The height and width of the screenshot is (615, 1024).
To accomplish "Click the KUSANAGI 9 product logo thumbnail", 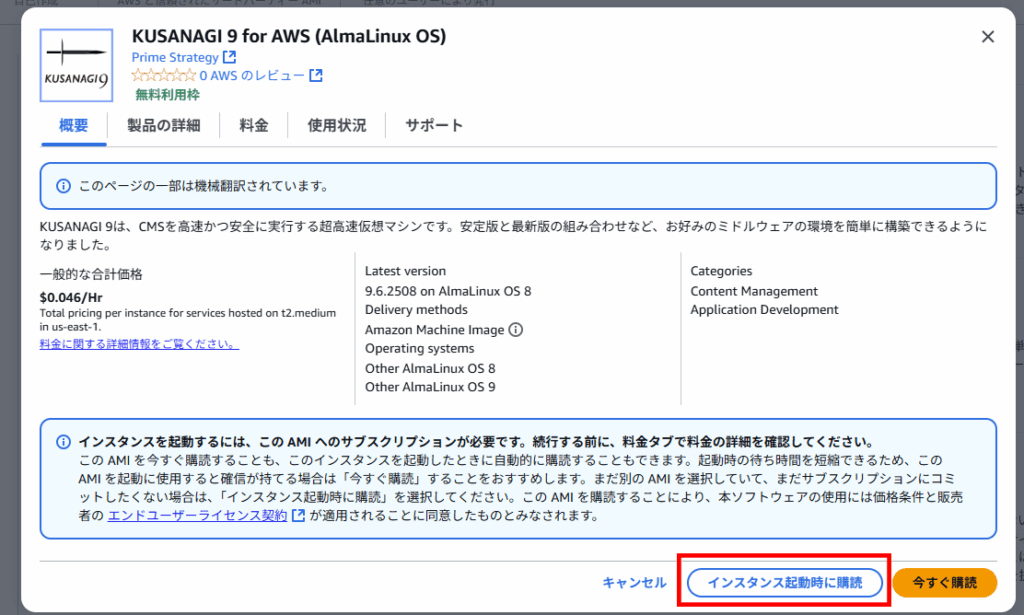I will pyautogui.click(x=76, y=65).
